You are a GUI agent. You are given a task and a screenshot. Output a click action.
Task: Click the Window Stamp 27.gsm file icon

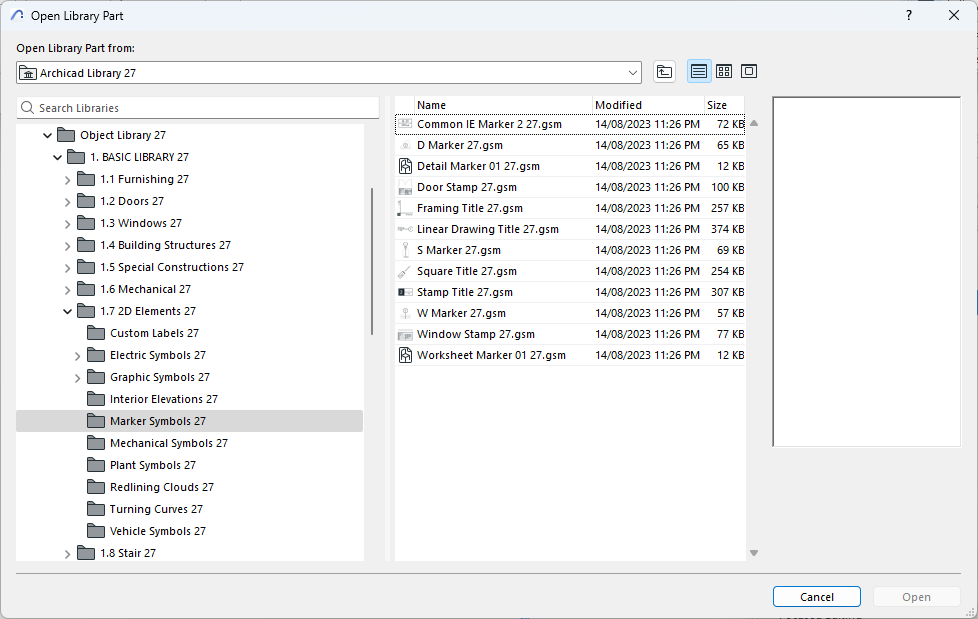(x=405, y=334)
